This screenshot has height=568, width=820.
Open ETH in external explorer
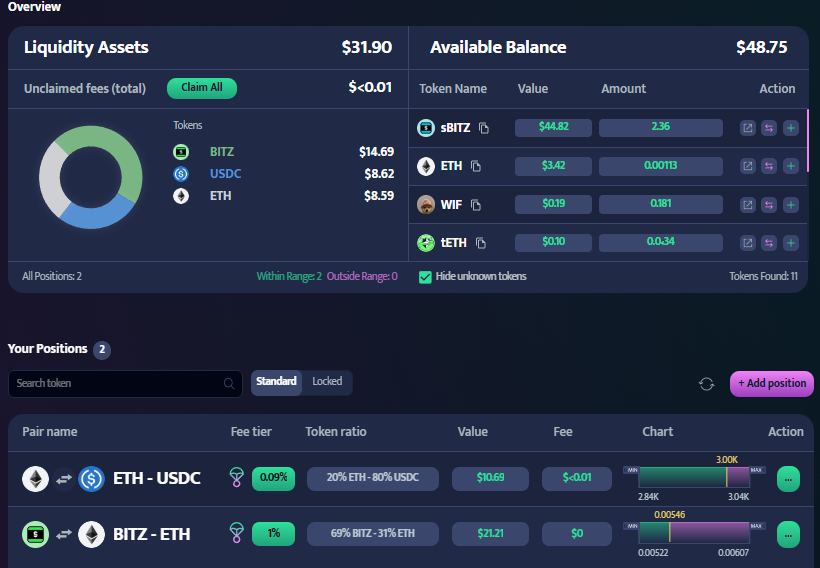coord(748,166)
